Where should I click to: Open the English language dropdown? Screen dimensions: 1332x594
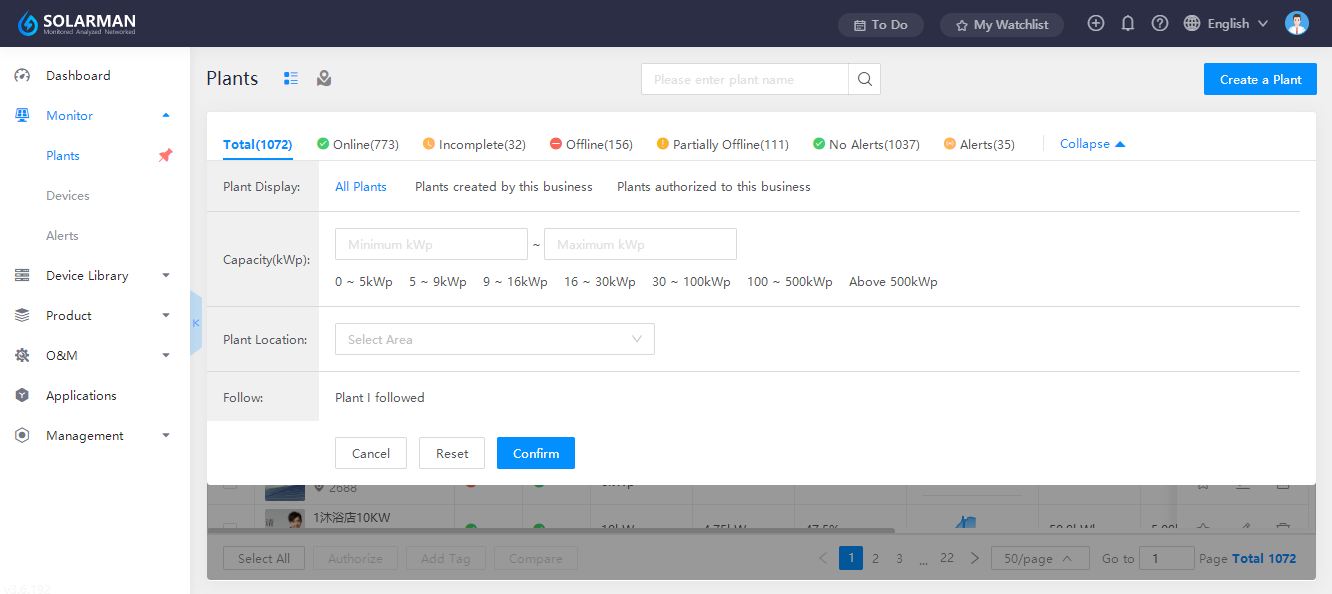click(x=1226, y=23)
